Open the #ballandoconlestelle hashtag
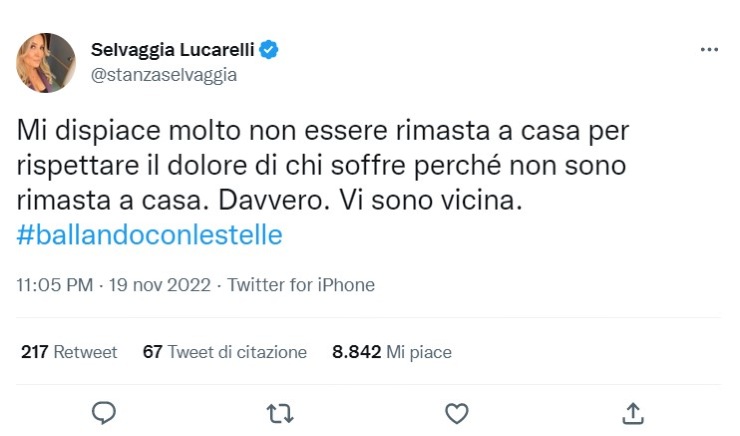This screenshot has height=436, width=740. (x=149, y=235)
